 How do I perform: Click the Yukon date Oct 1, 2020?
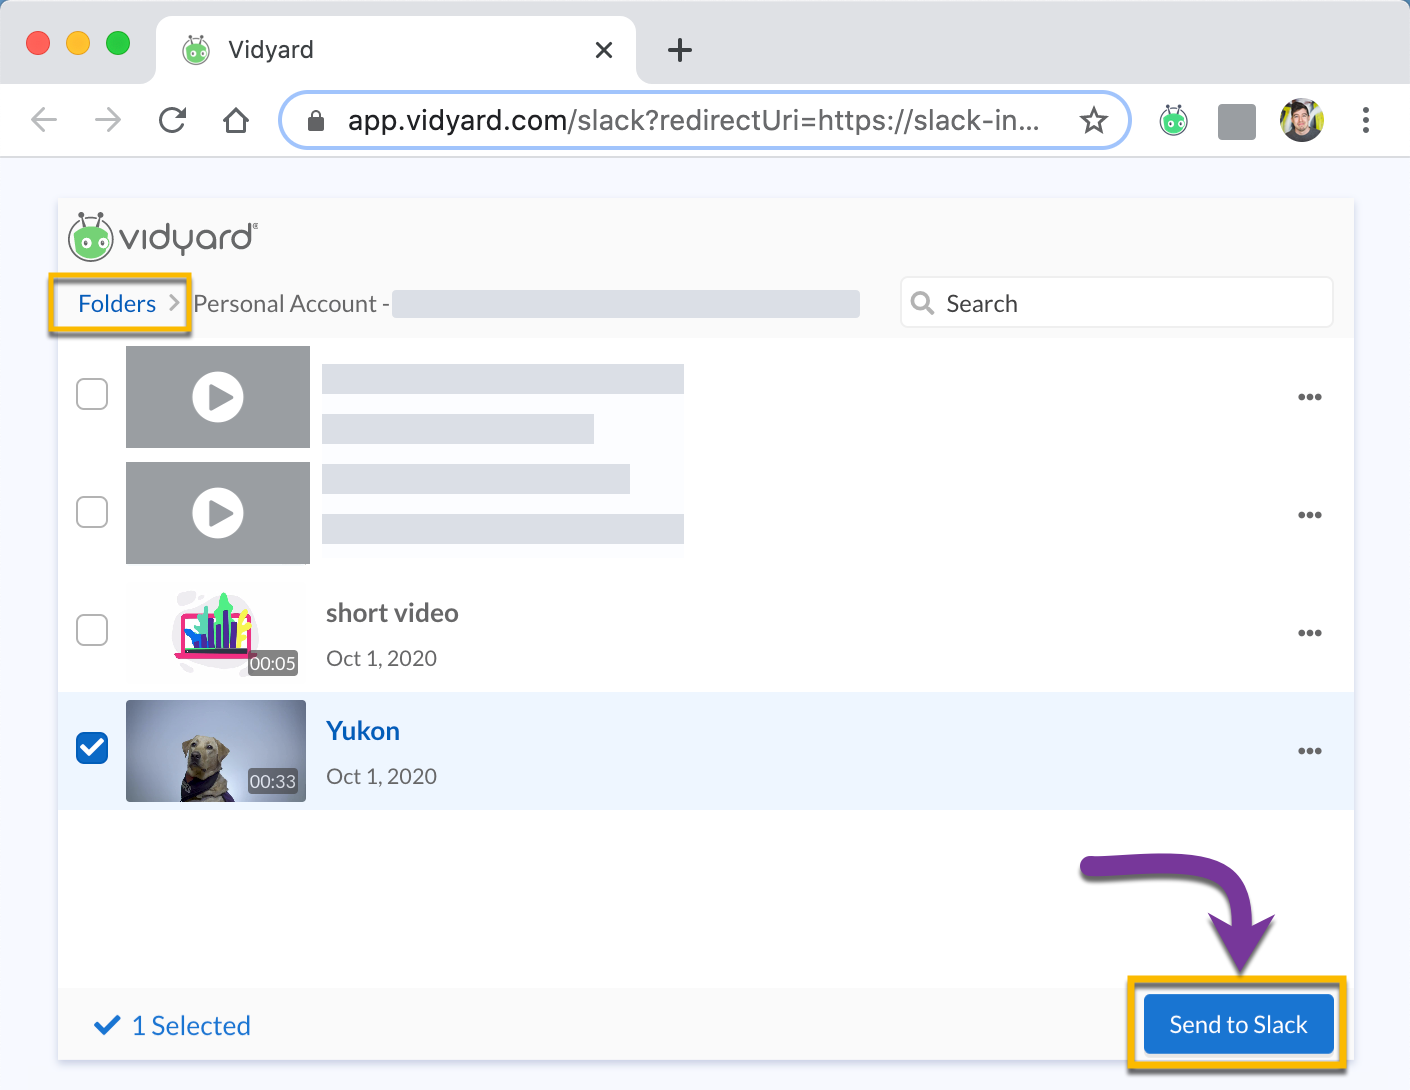click(381, 777)
